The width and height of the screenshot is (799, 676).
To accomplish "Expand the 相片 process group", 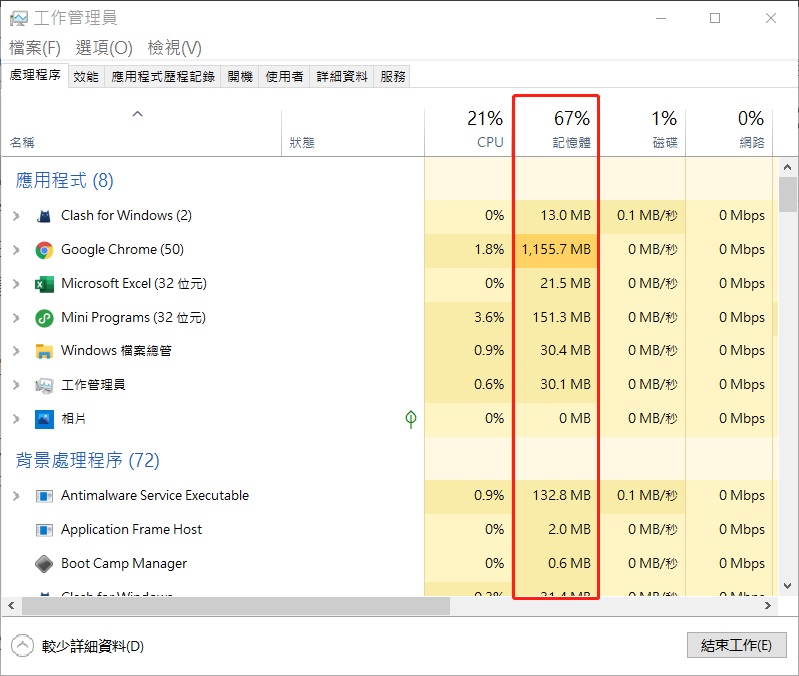I will (x=16, y=419).
